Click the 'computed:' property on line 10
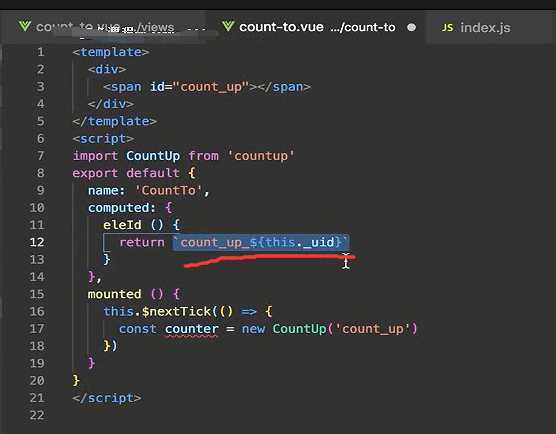The height and width of the screenshot is (434, 556). tap(122, 208)
